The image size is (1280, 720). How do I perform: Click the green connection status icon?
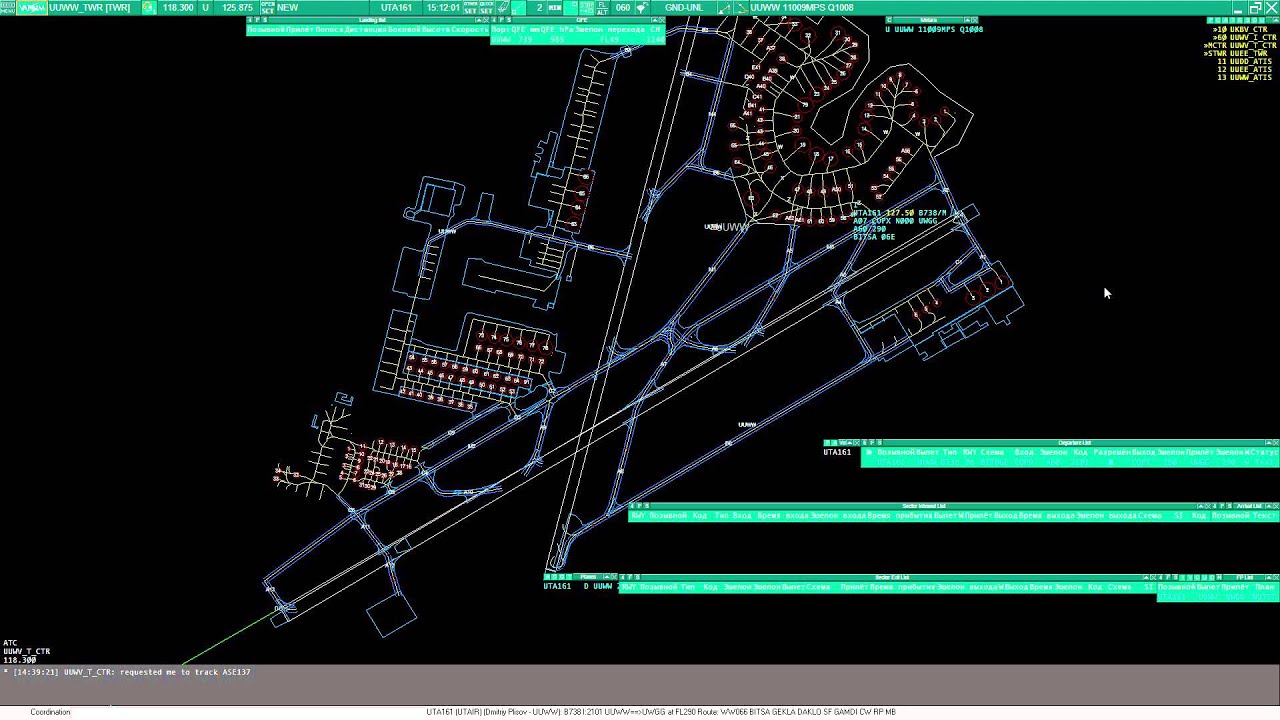[148, 7]
